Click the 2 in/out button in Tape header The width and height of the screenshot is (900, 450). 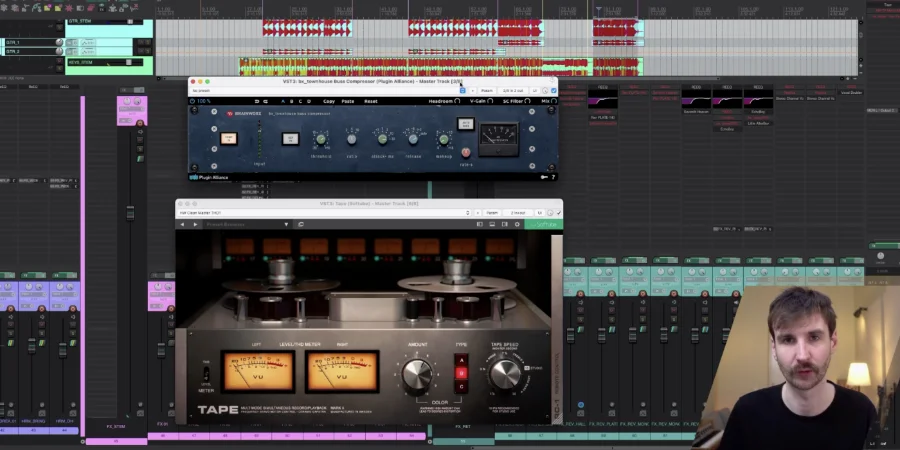[x=518, y=213]
